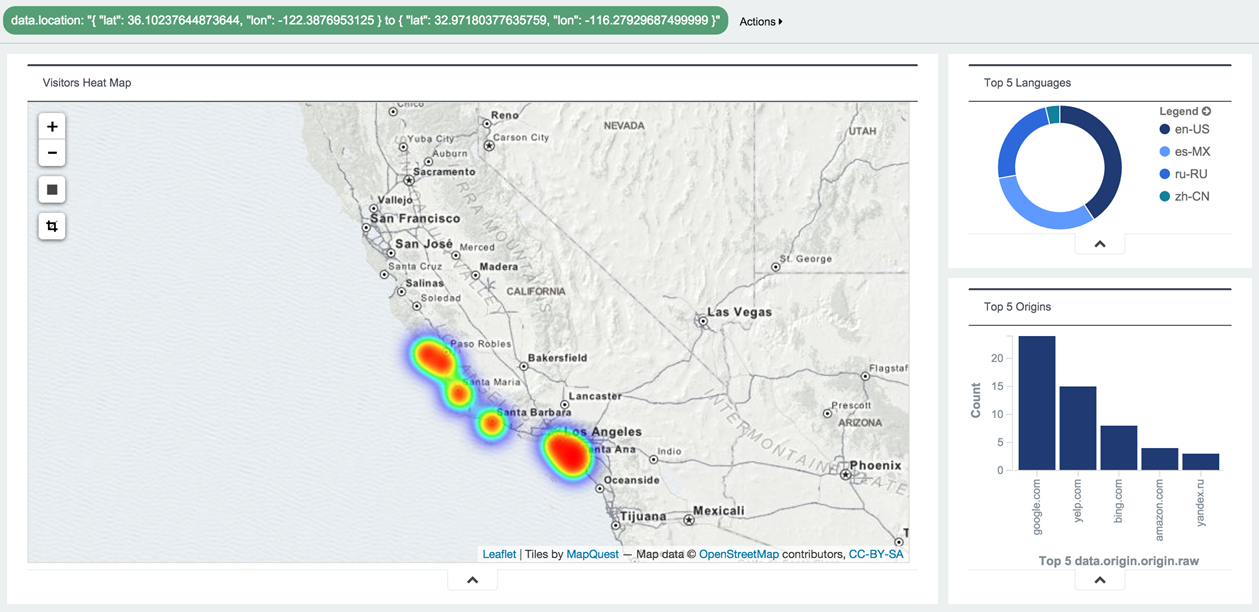
Task: Collapse the Top 5 Languages panel chevron
Action: point(1099,244)
